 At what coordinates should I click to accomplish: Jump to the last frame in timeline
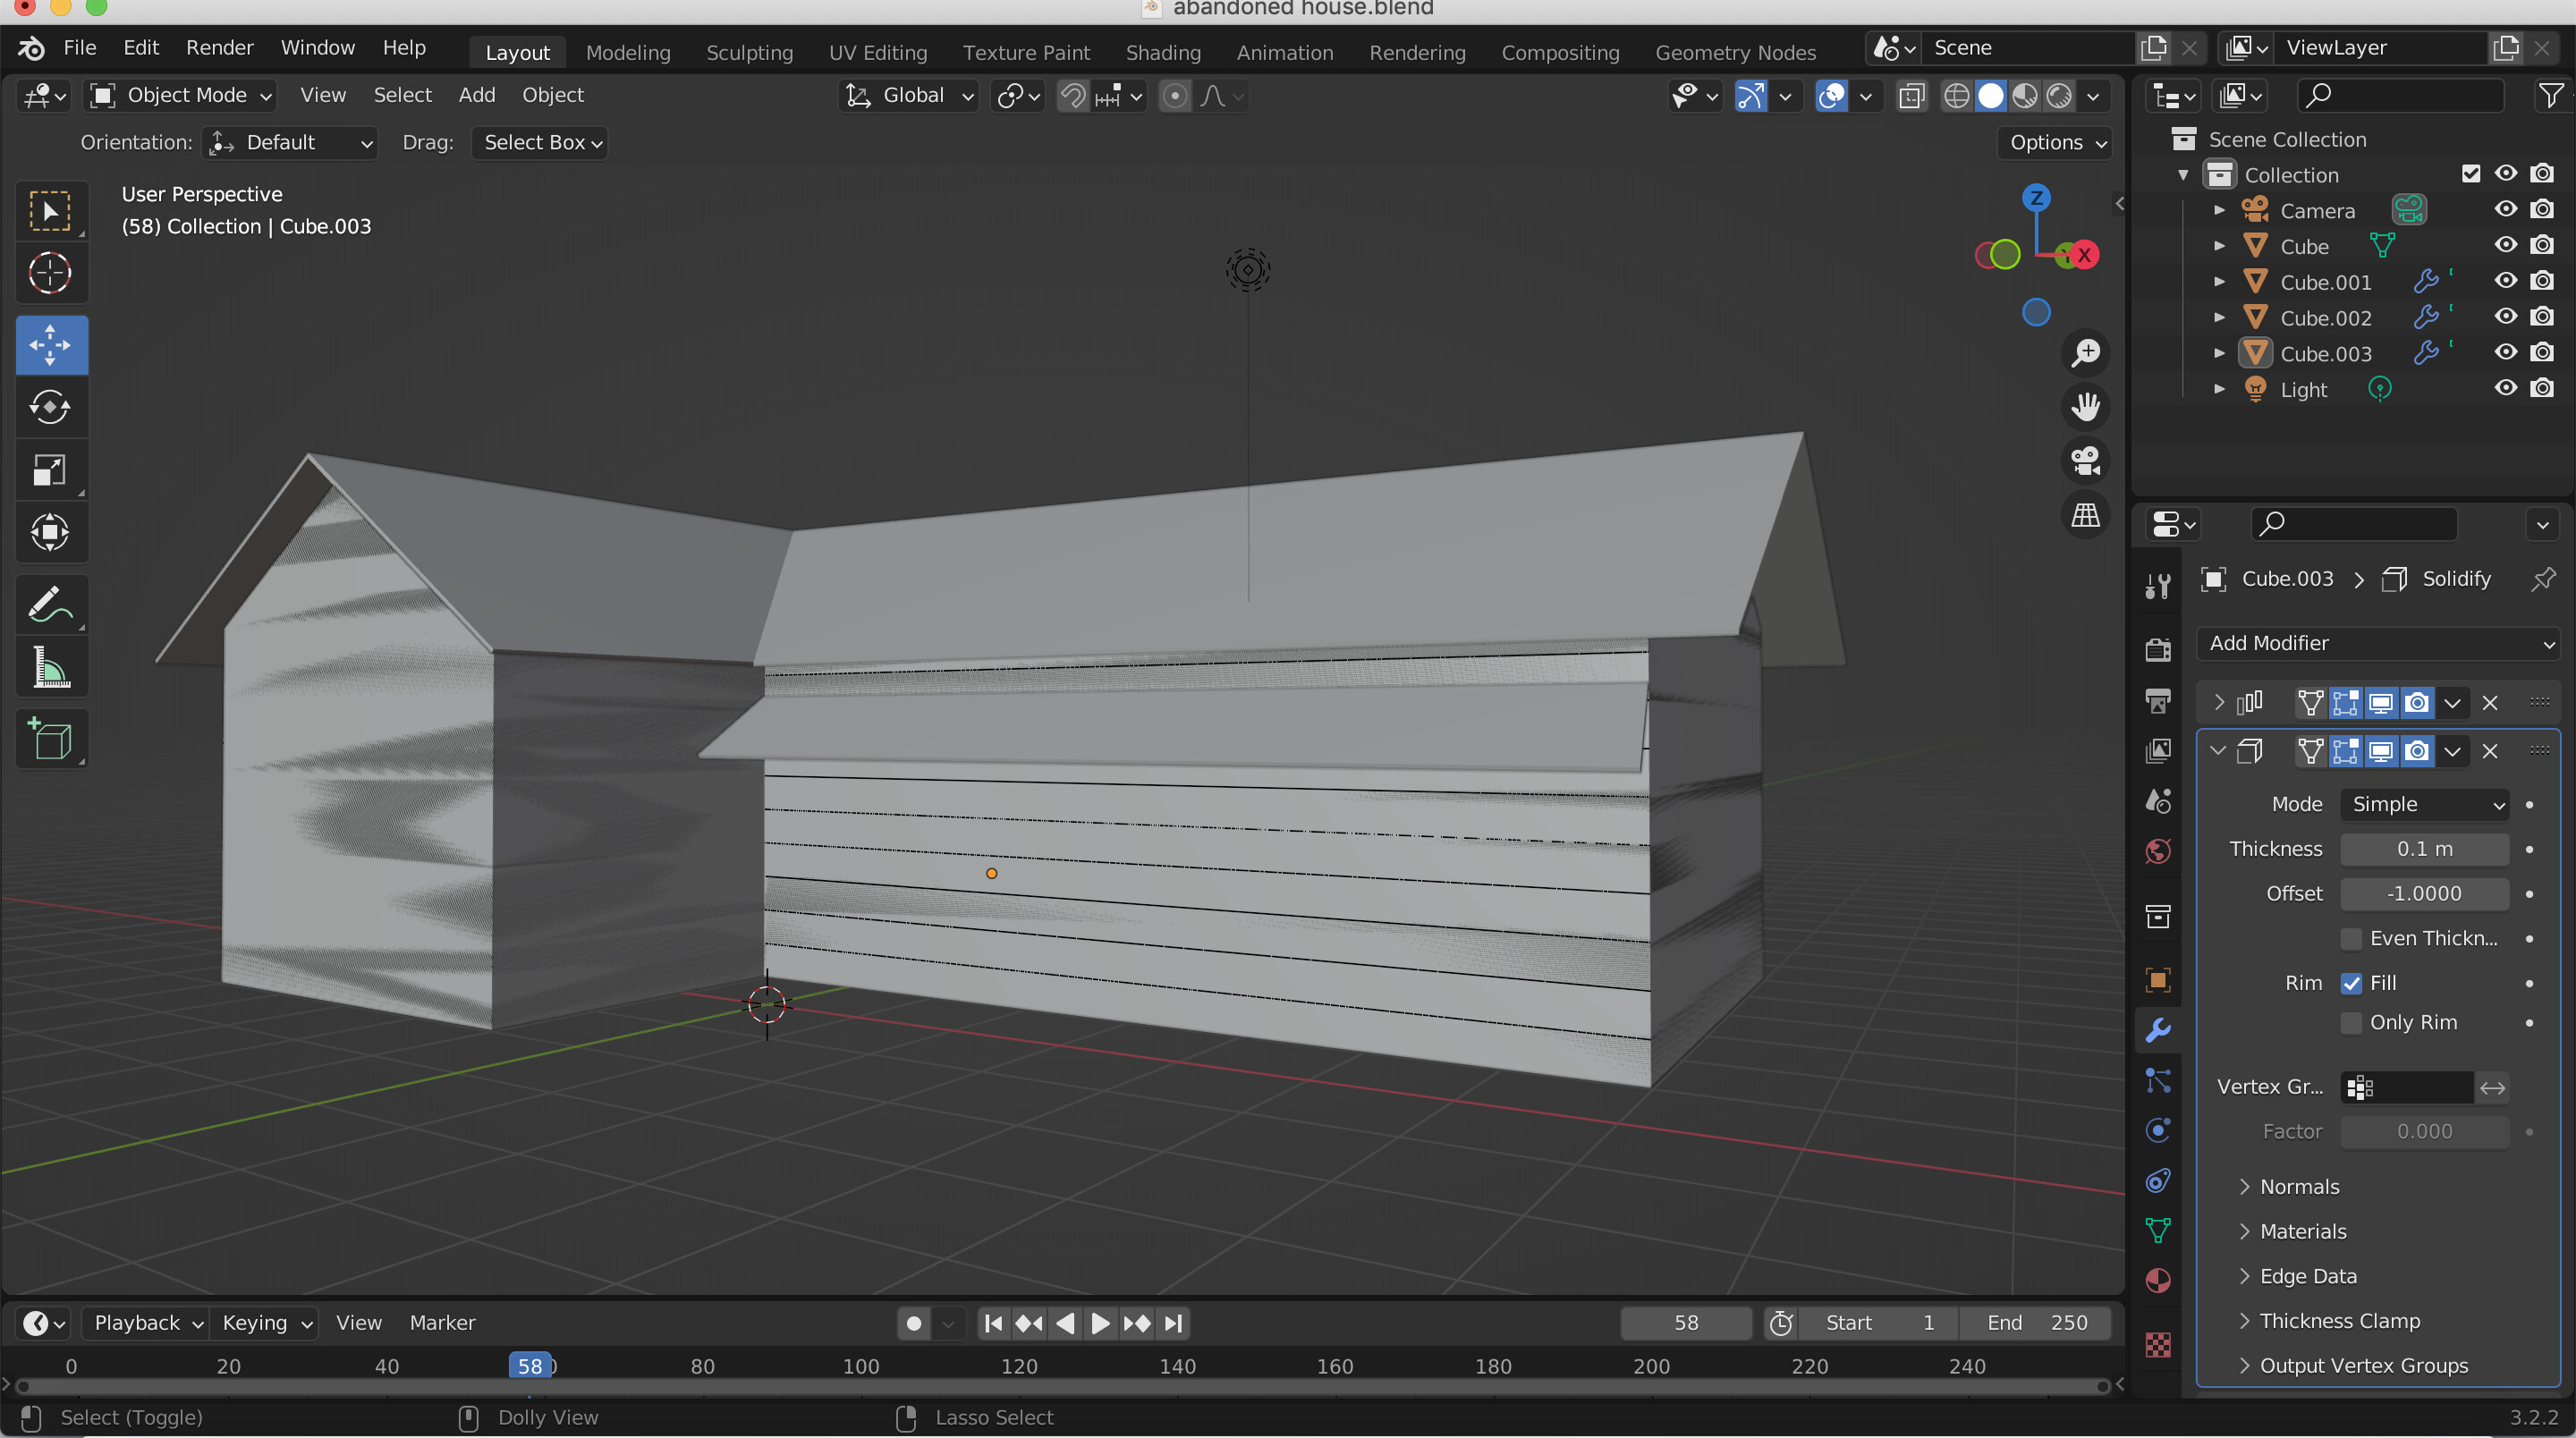1173,1323
